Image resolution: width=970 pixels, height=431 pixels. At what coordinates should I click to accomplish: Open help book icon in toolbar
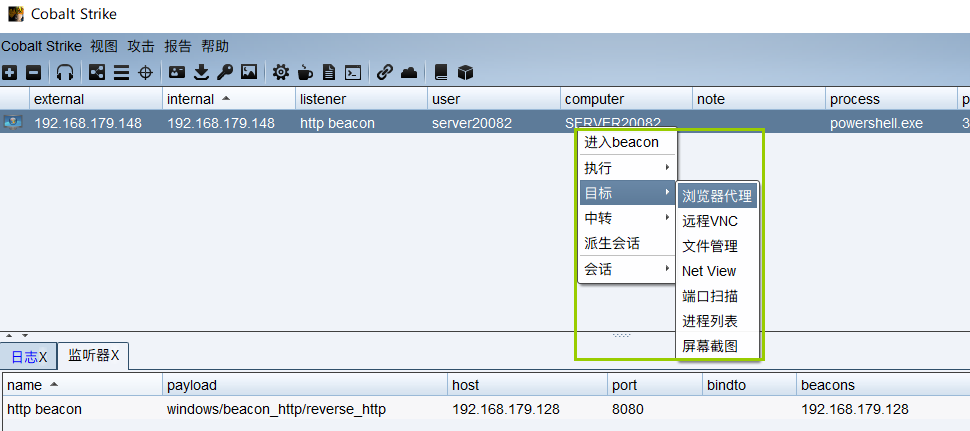pyautogui.click(x=440, y=73)
